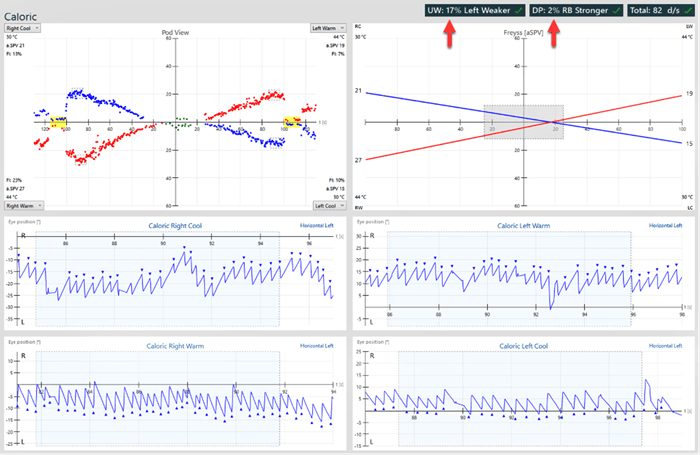Screen dimensions: 700x455
Task: Click the Total: 82 d/s indicator
Action: (656, 9)
